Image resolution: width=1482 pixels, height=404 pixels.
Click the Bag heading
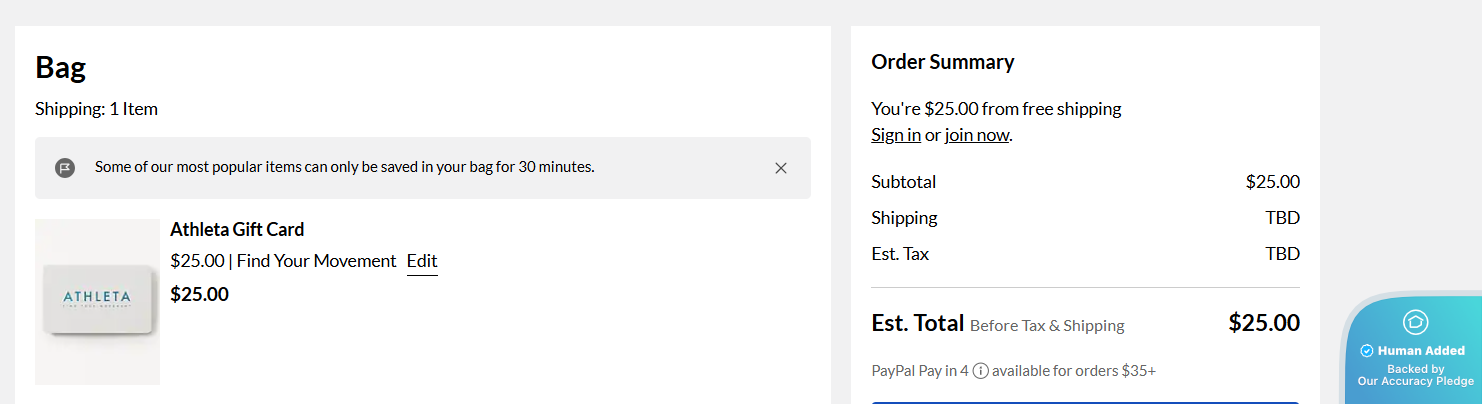(x=61, y=68)
